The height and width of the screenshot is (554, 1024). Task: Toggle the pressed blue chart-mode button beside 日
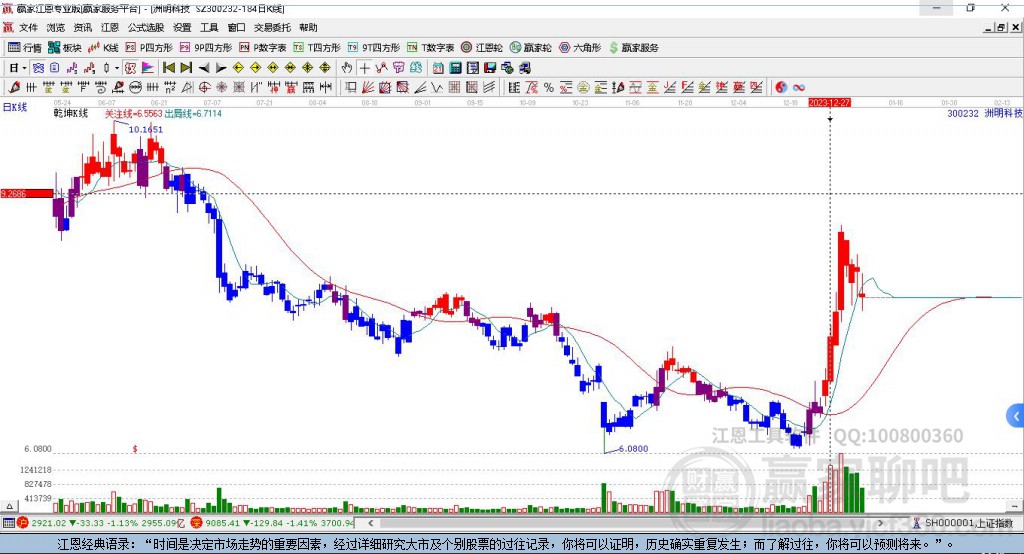[x=39, y=68]
